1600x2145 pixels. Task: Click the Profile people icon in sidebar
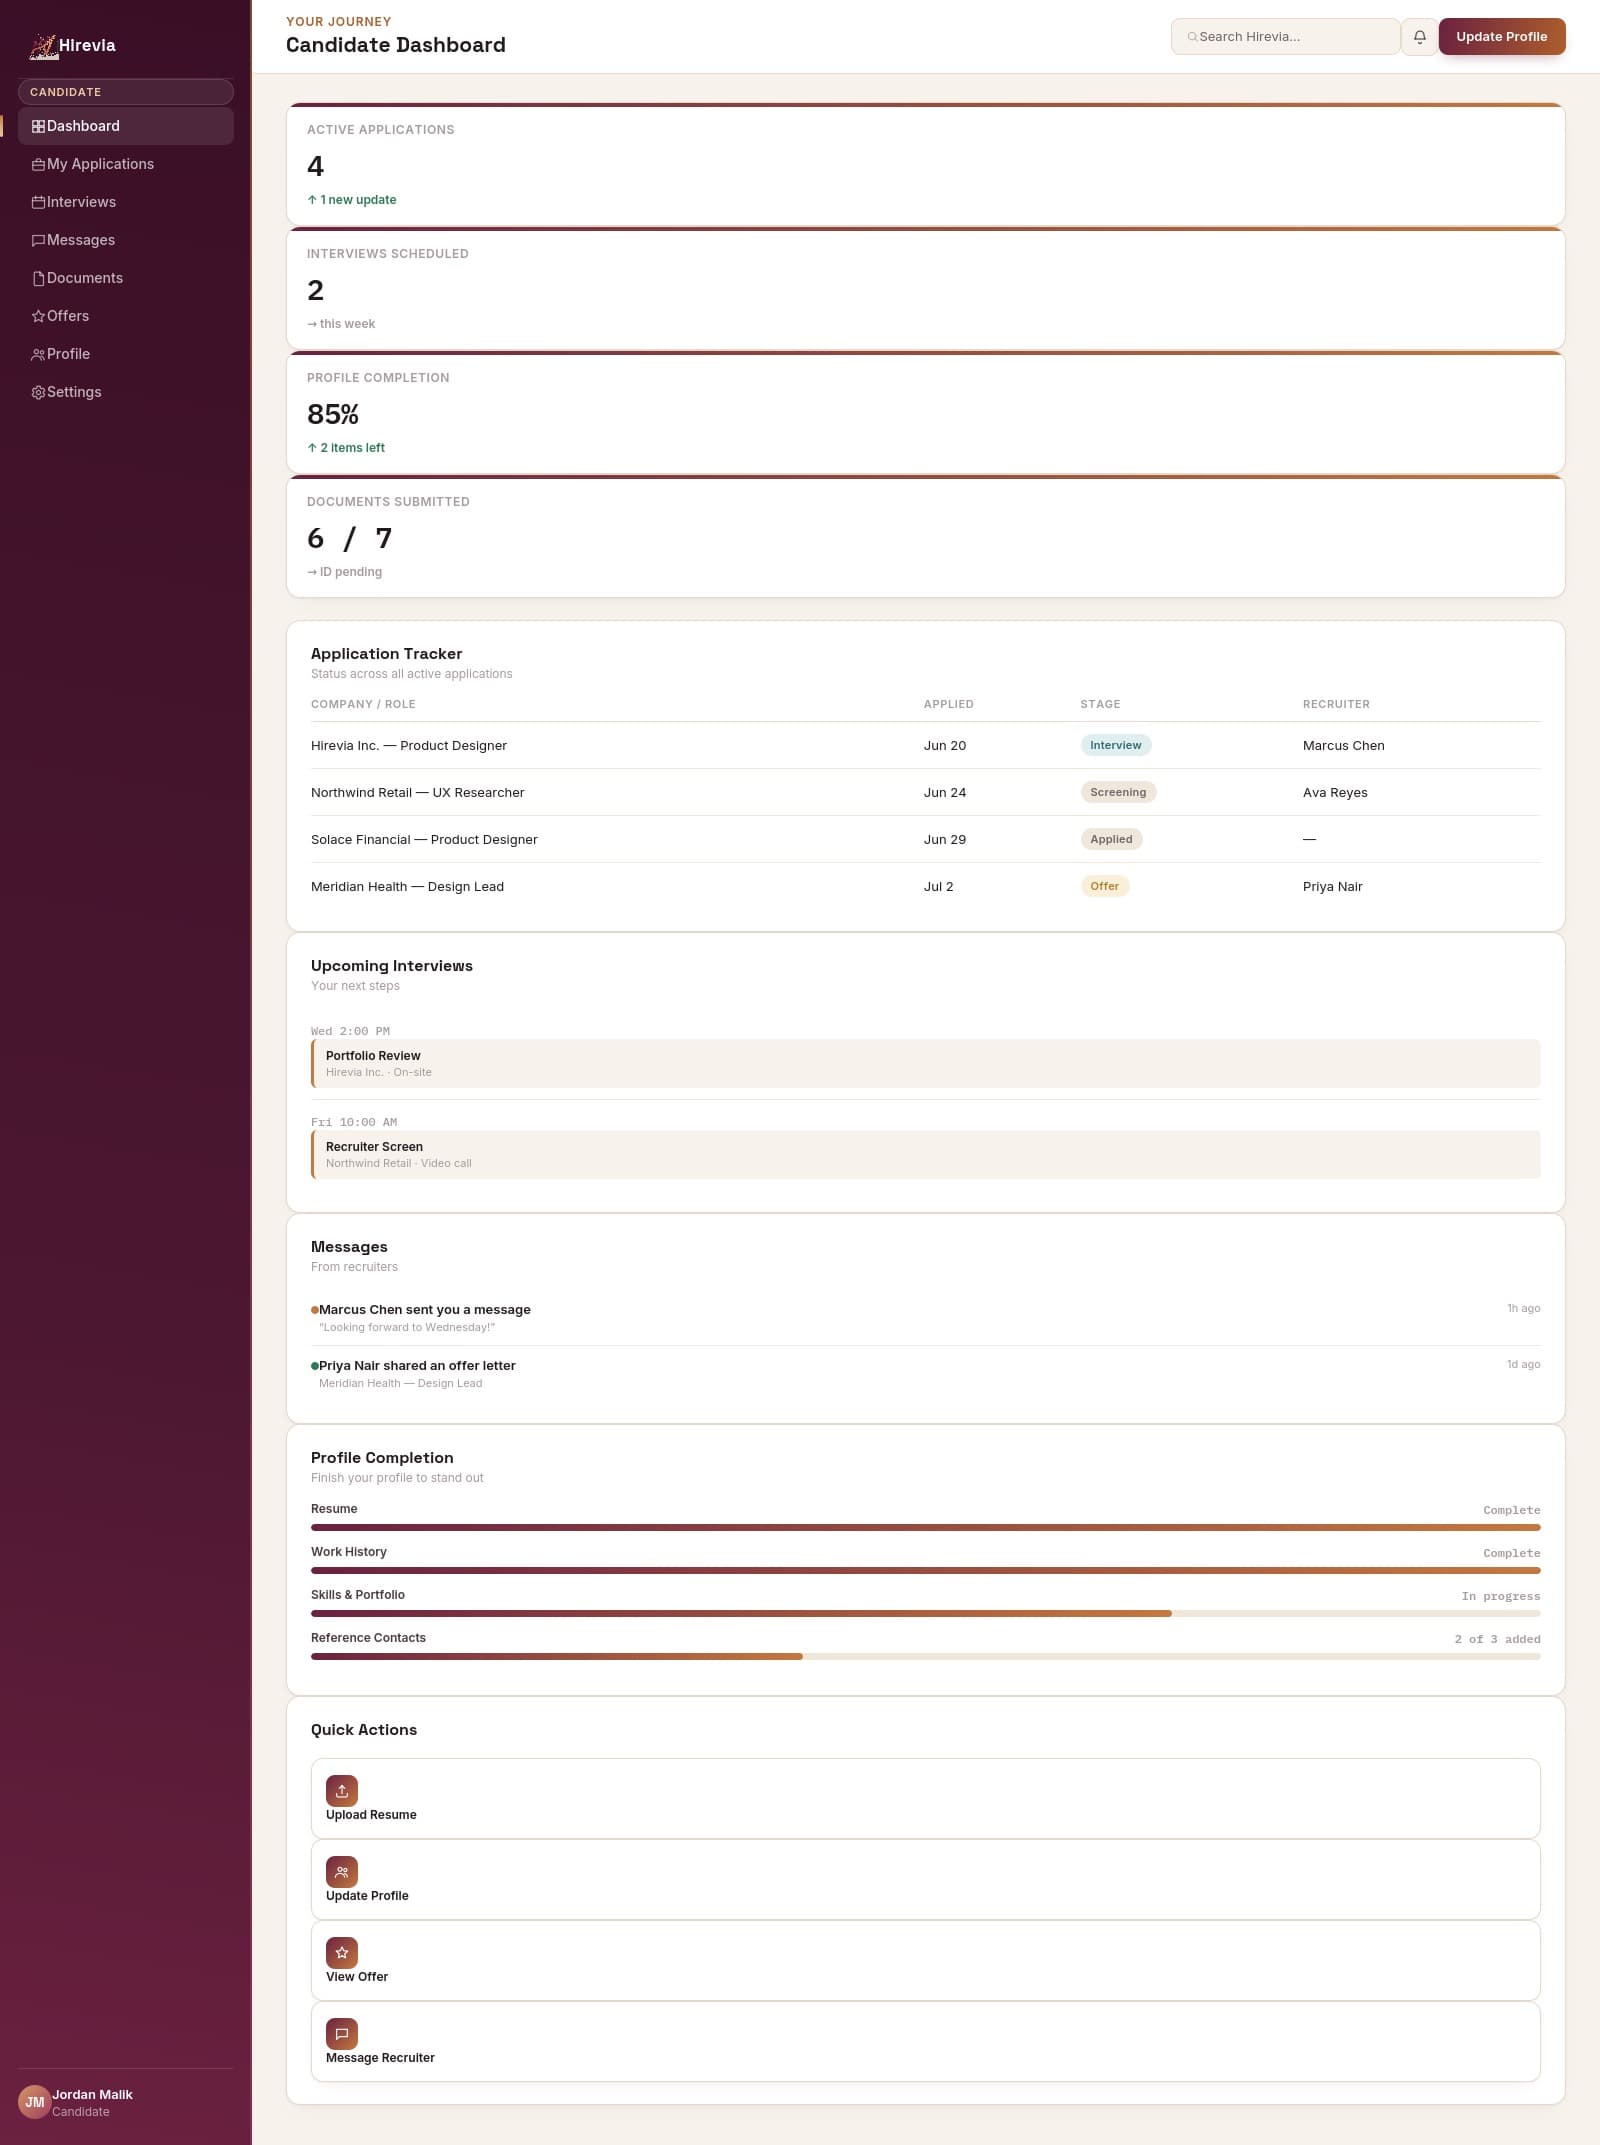click(38, 354)
